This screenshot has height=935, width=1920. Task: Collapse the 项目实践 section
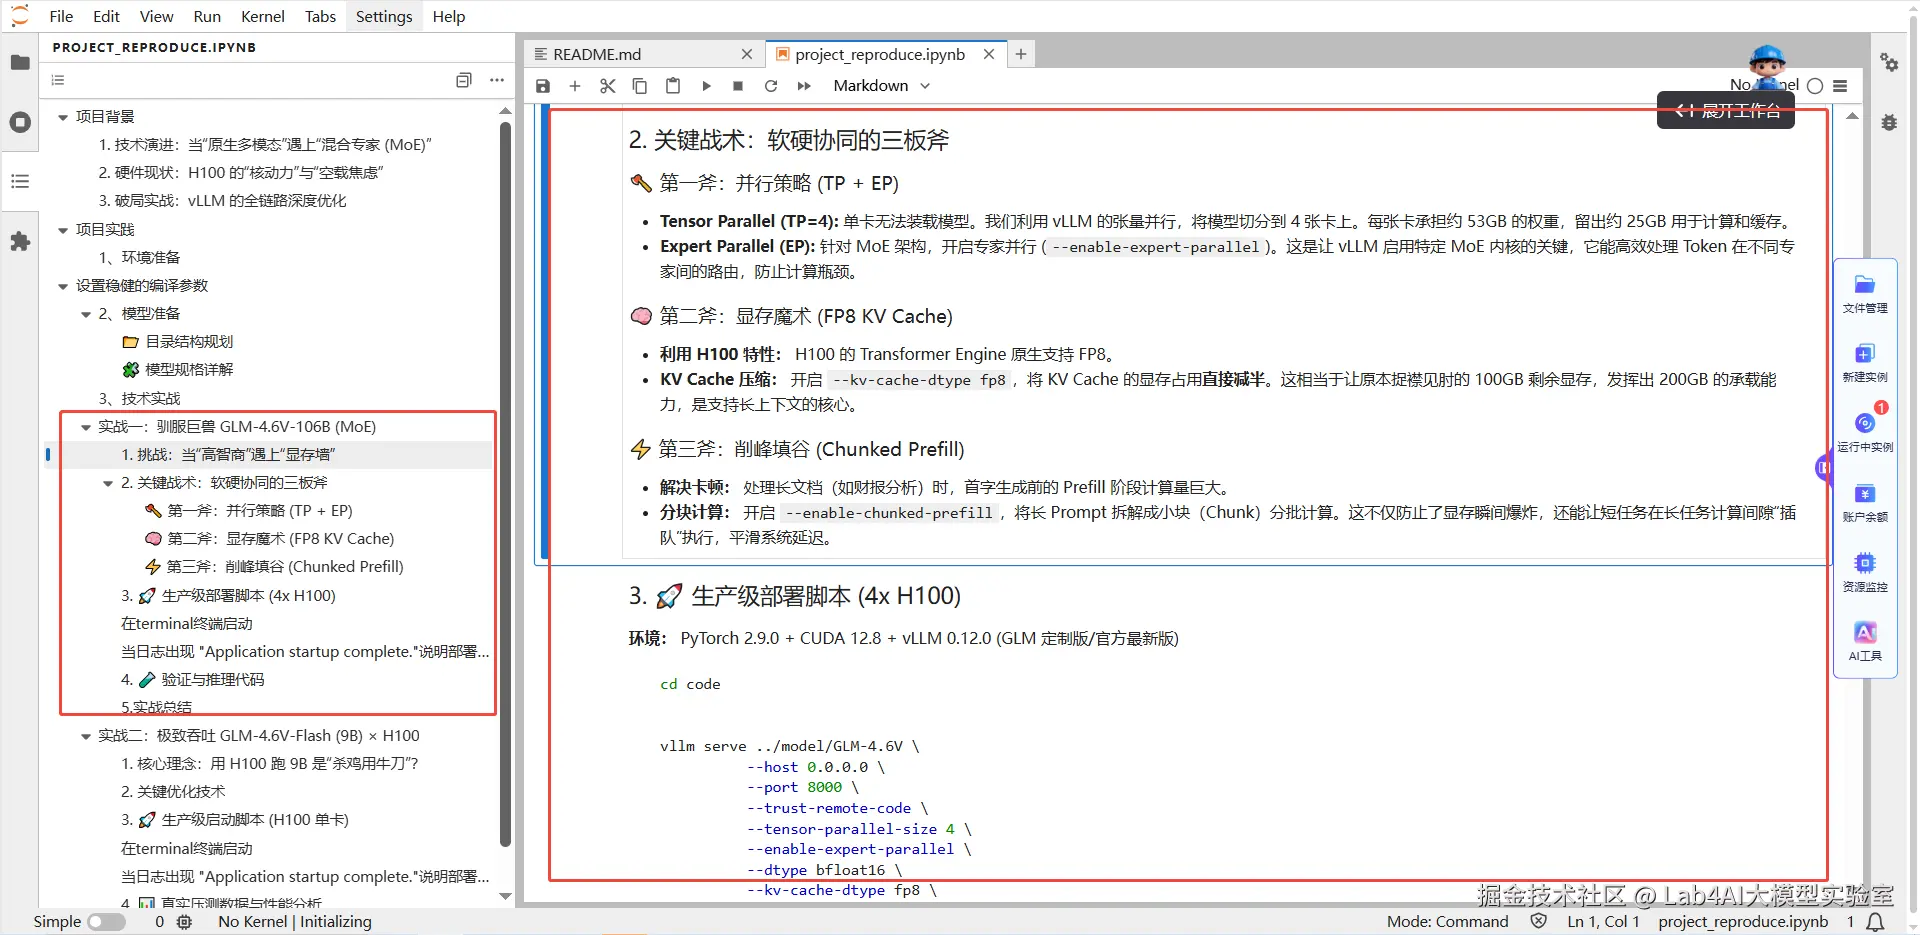63,230
